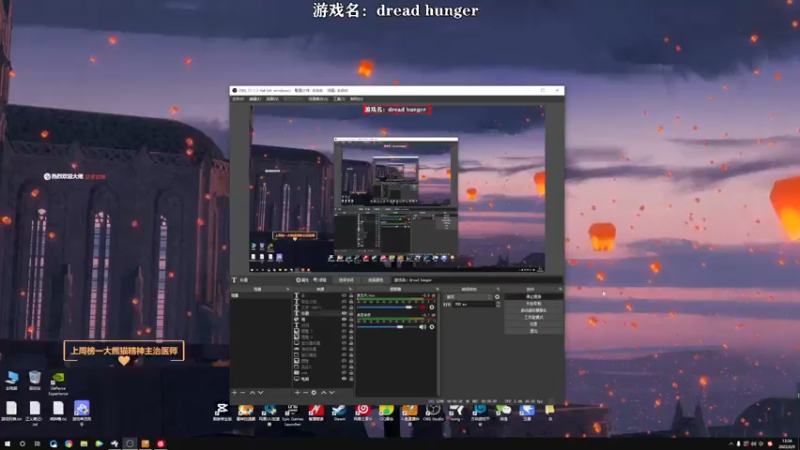Toggle visibility of the selected text source row
800x450 pixels.
point(343,313)
